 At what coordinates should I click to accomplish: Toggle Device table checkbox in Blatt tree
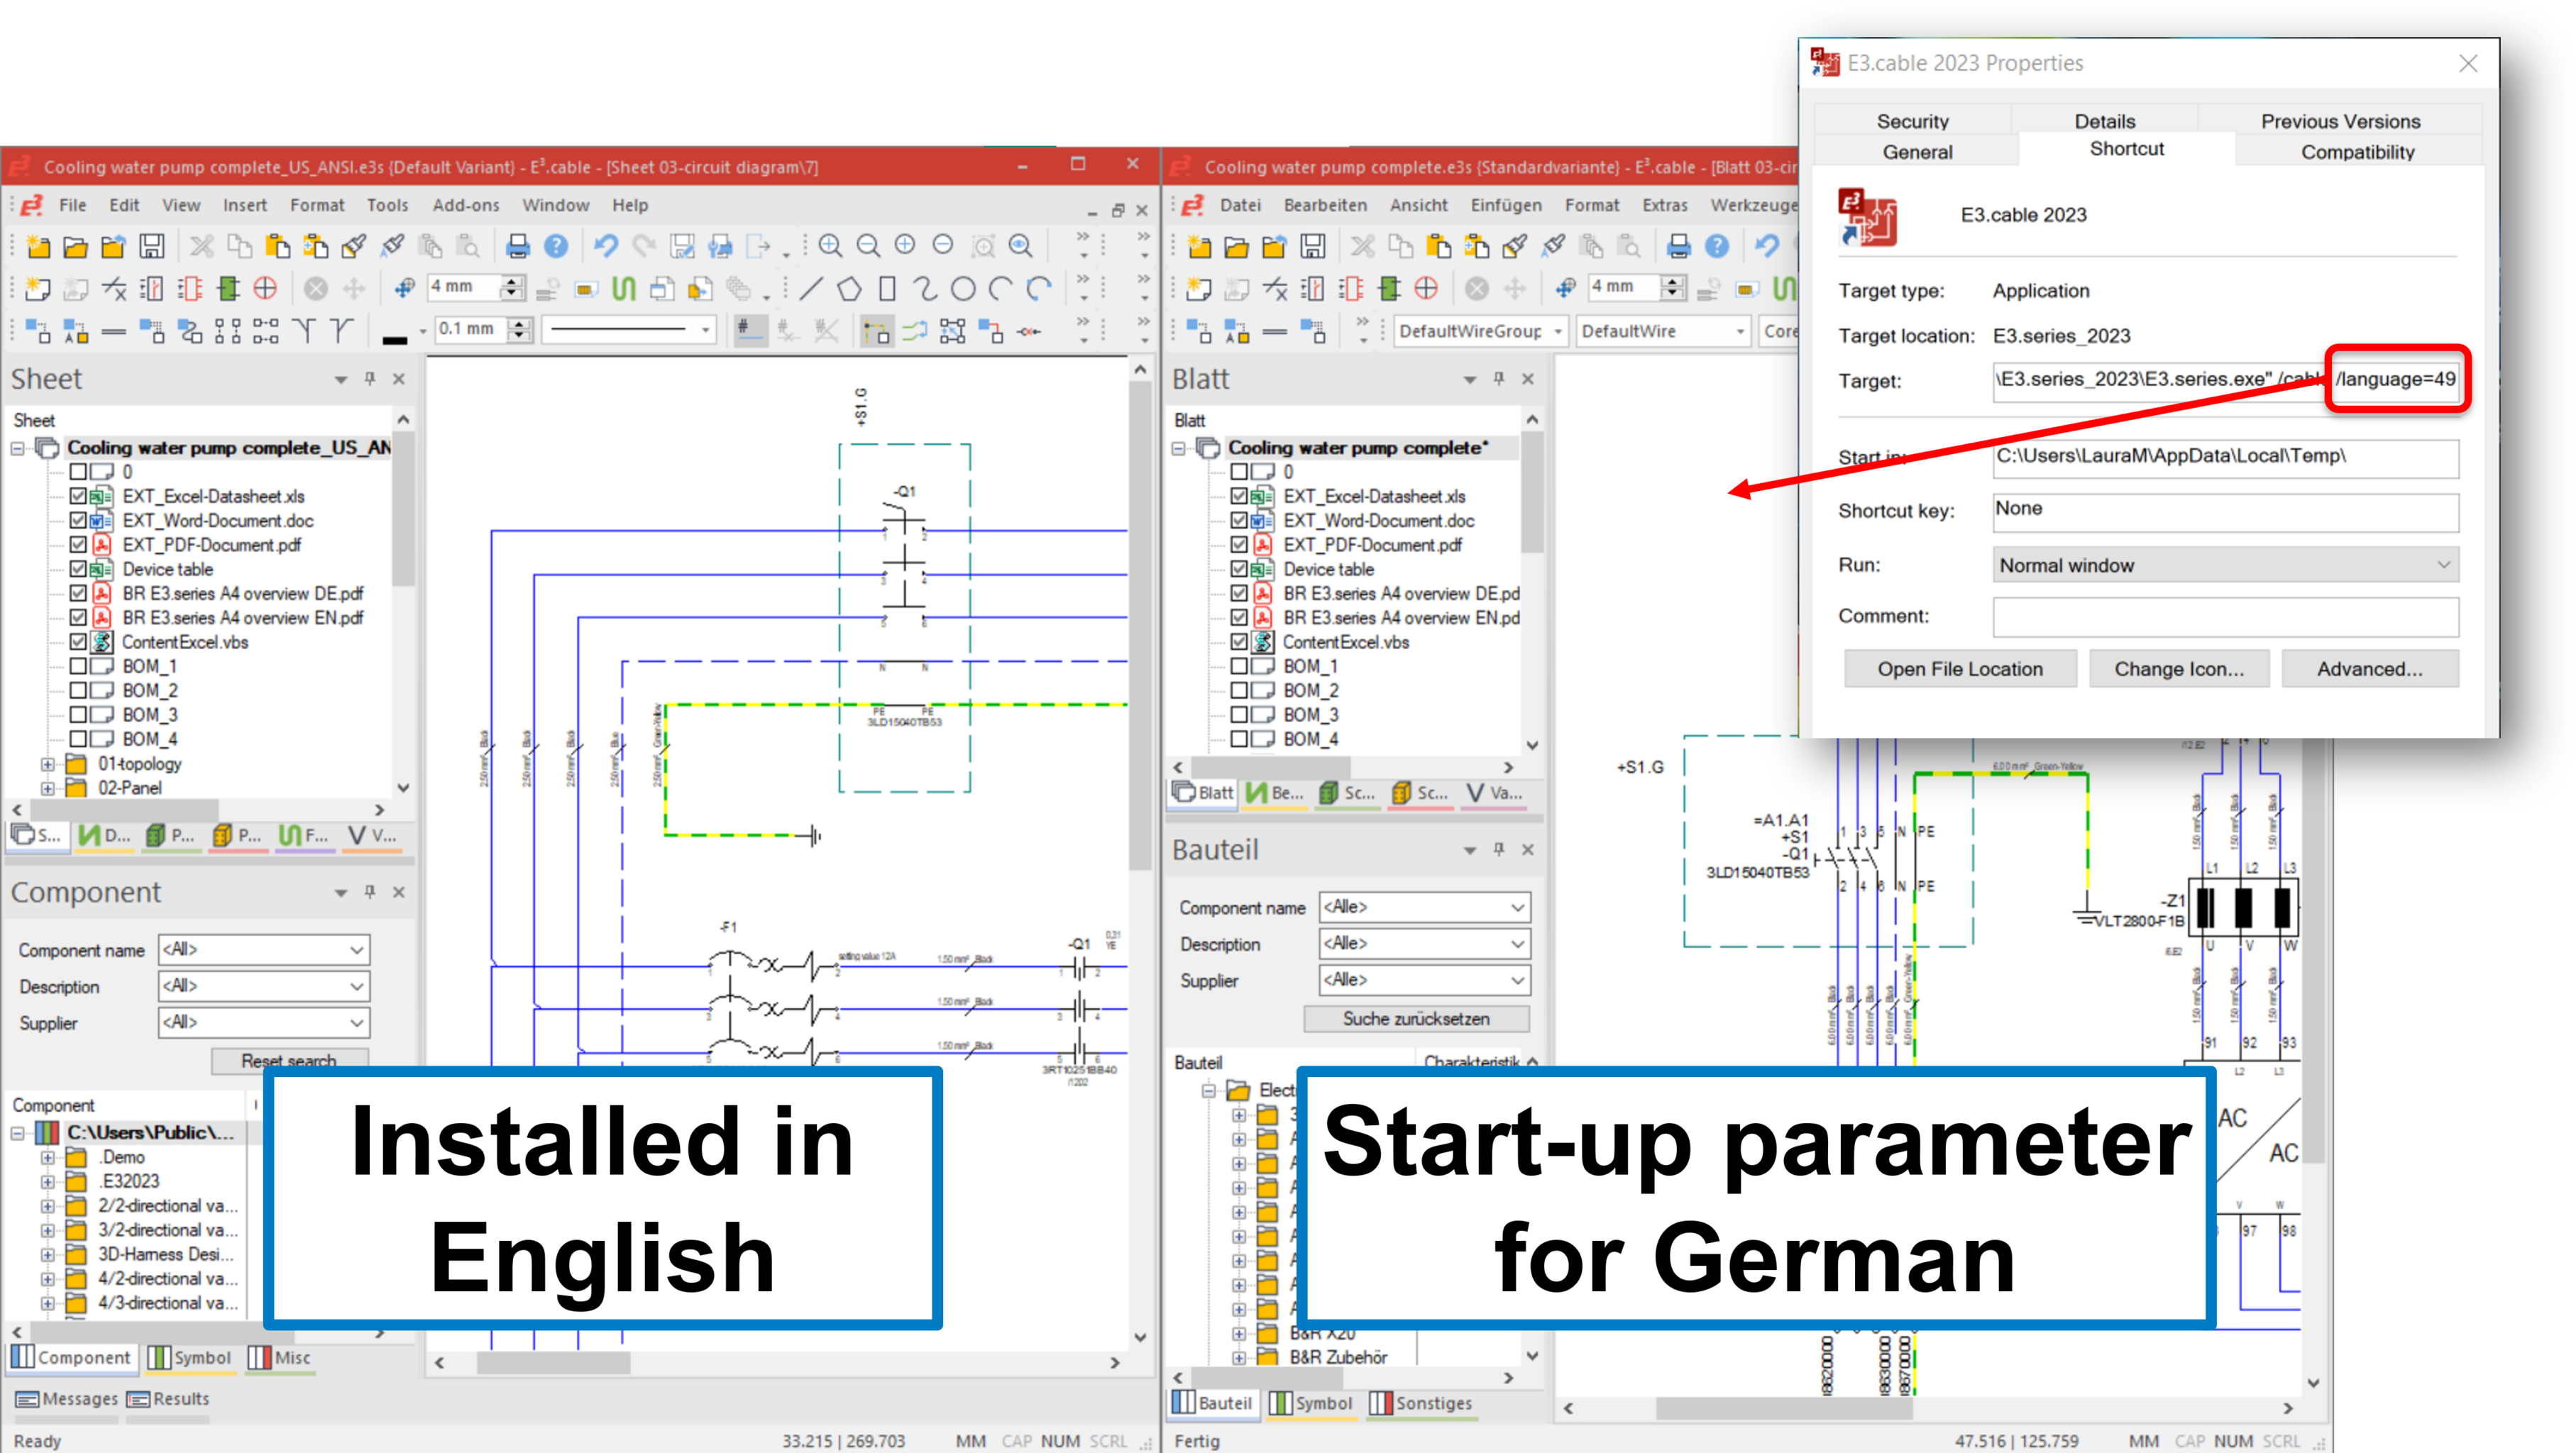[x=1239, y=569]
